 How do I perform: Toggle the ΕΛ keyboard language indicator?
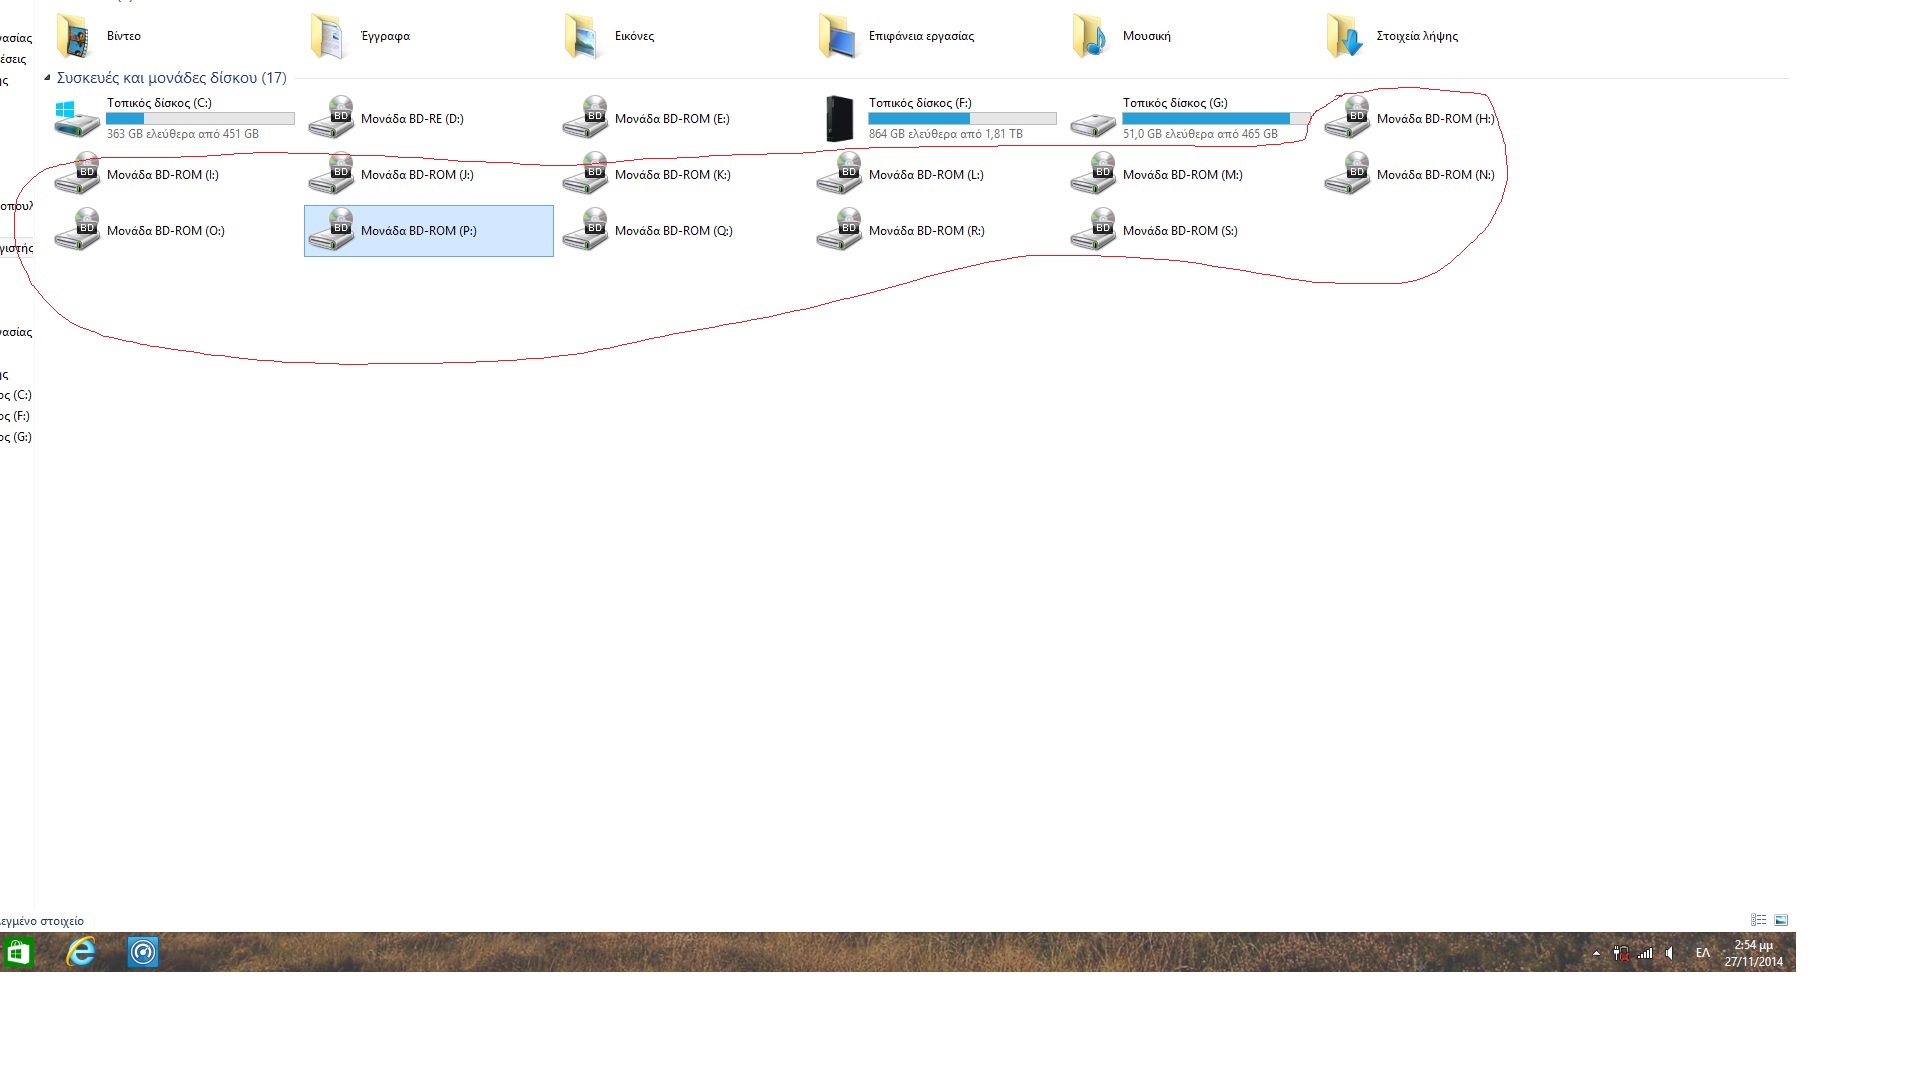(x=1702, y=954)
